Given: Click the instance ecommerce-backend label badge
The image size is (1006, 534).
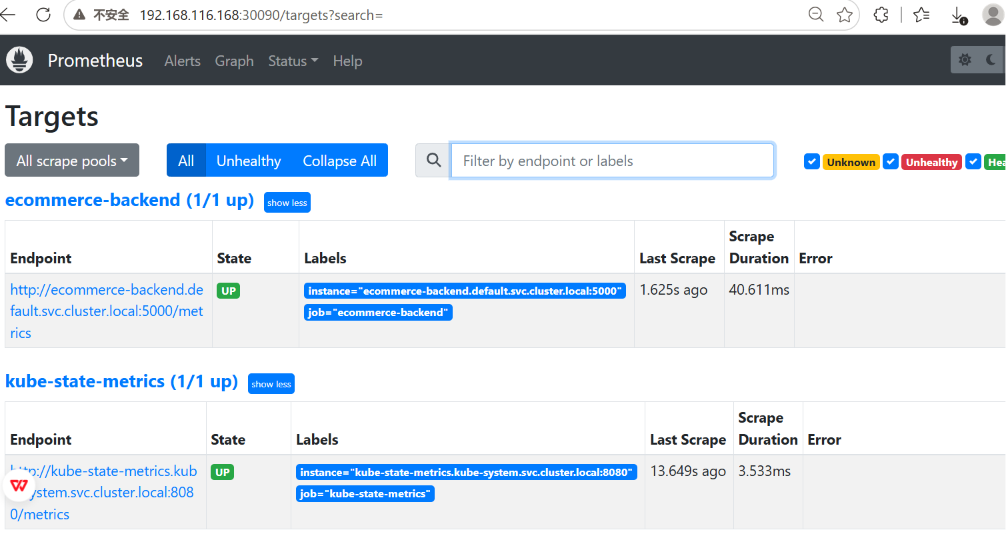Looking at the screenshot, I should point(465,291).
